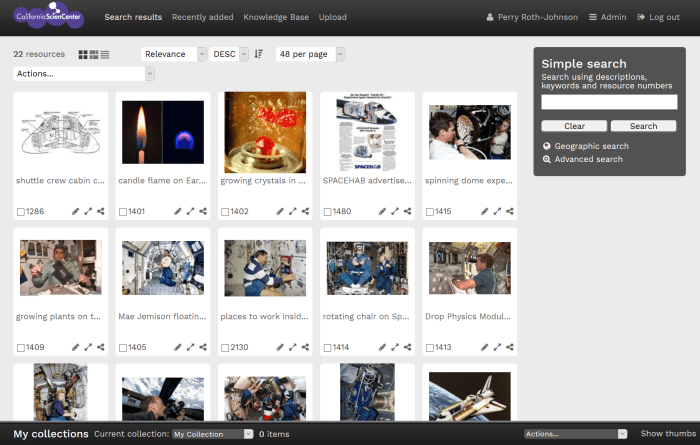The image size is (700, 445).
Task: Open the My Collection dropdown
Action: tap(212, 434)
